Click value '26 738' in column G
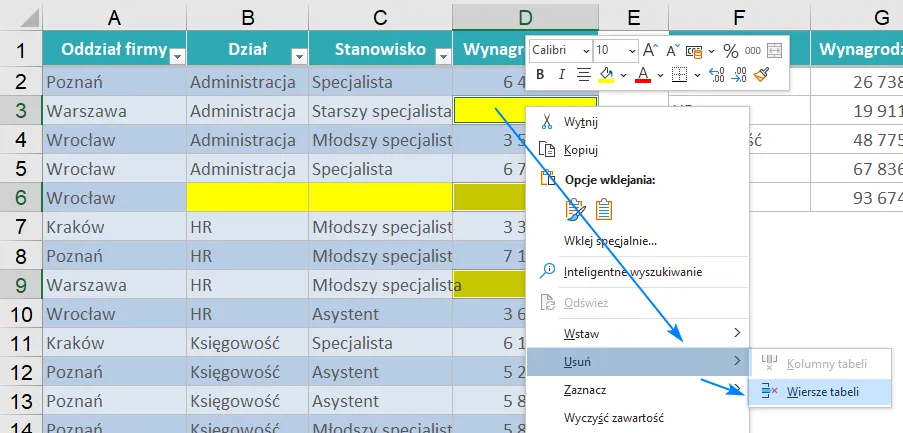Screen dimensions: 903x433 [x=857, y=82]
